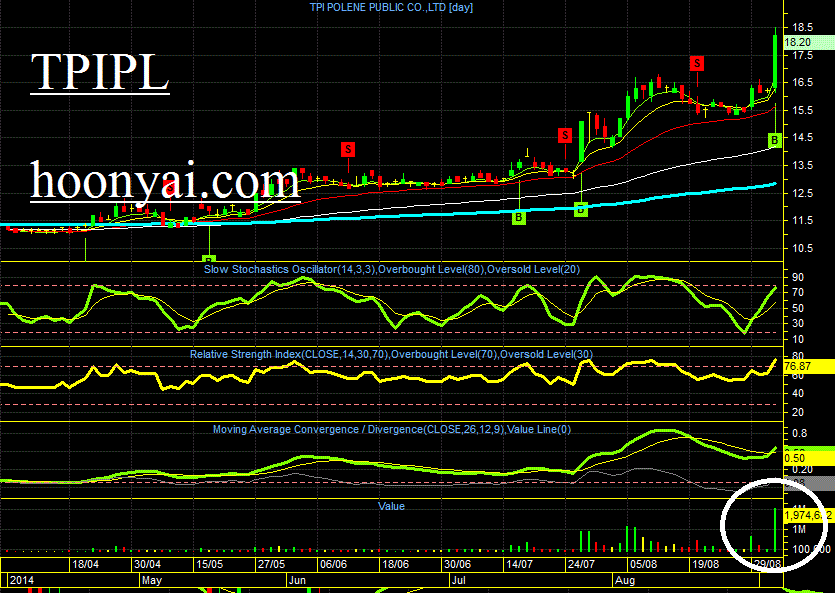Click the 06/06 date label
This screenshot has height=593, width=835.
click(x=333, y=564)
